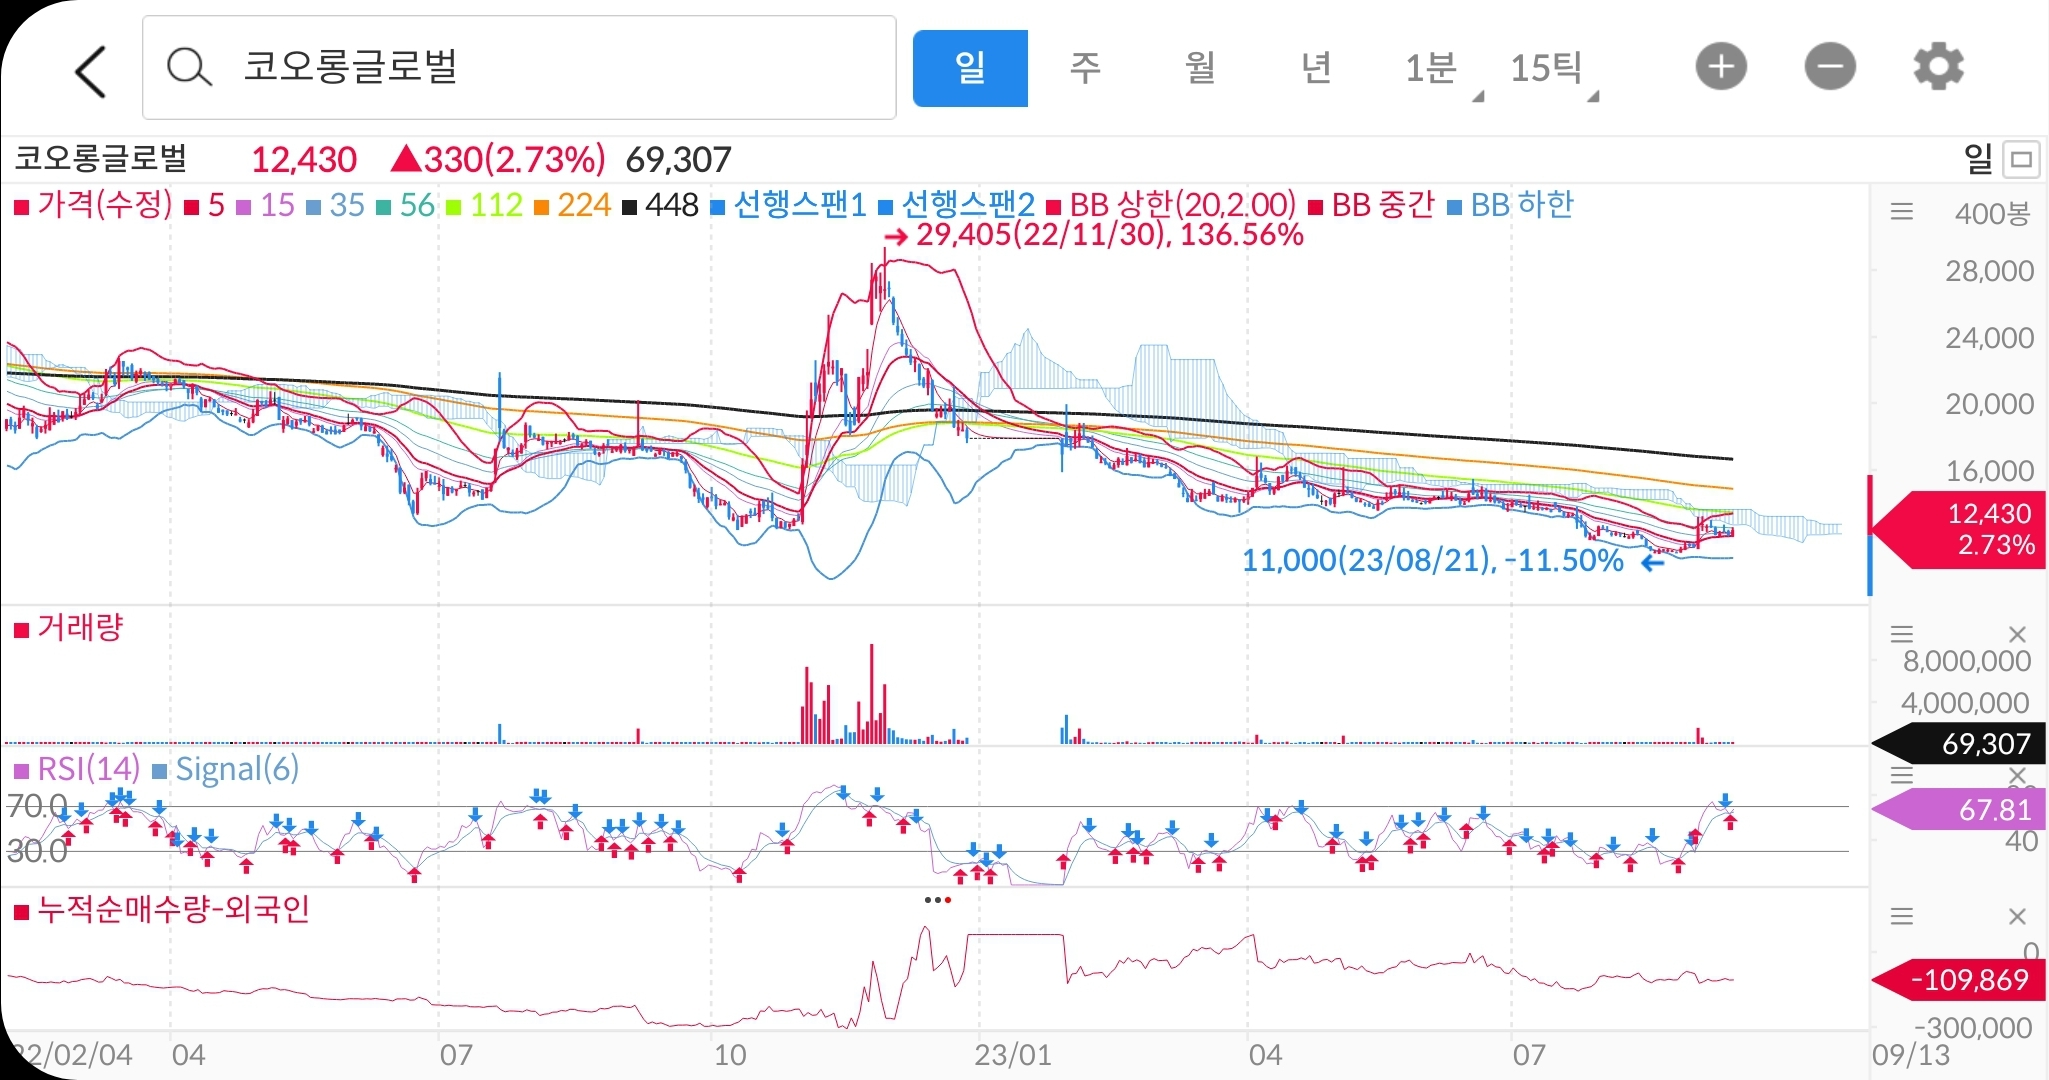This screenshot has width=2049, height=1080.
Task: Zoom out with the minus icon
Action: click(x=1830, y=67)
